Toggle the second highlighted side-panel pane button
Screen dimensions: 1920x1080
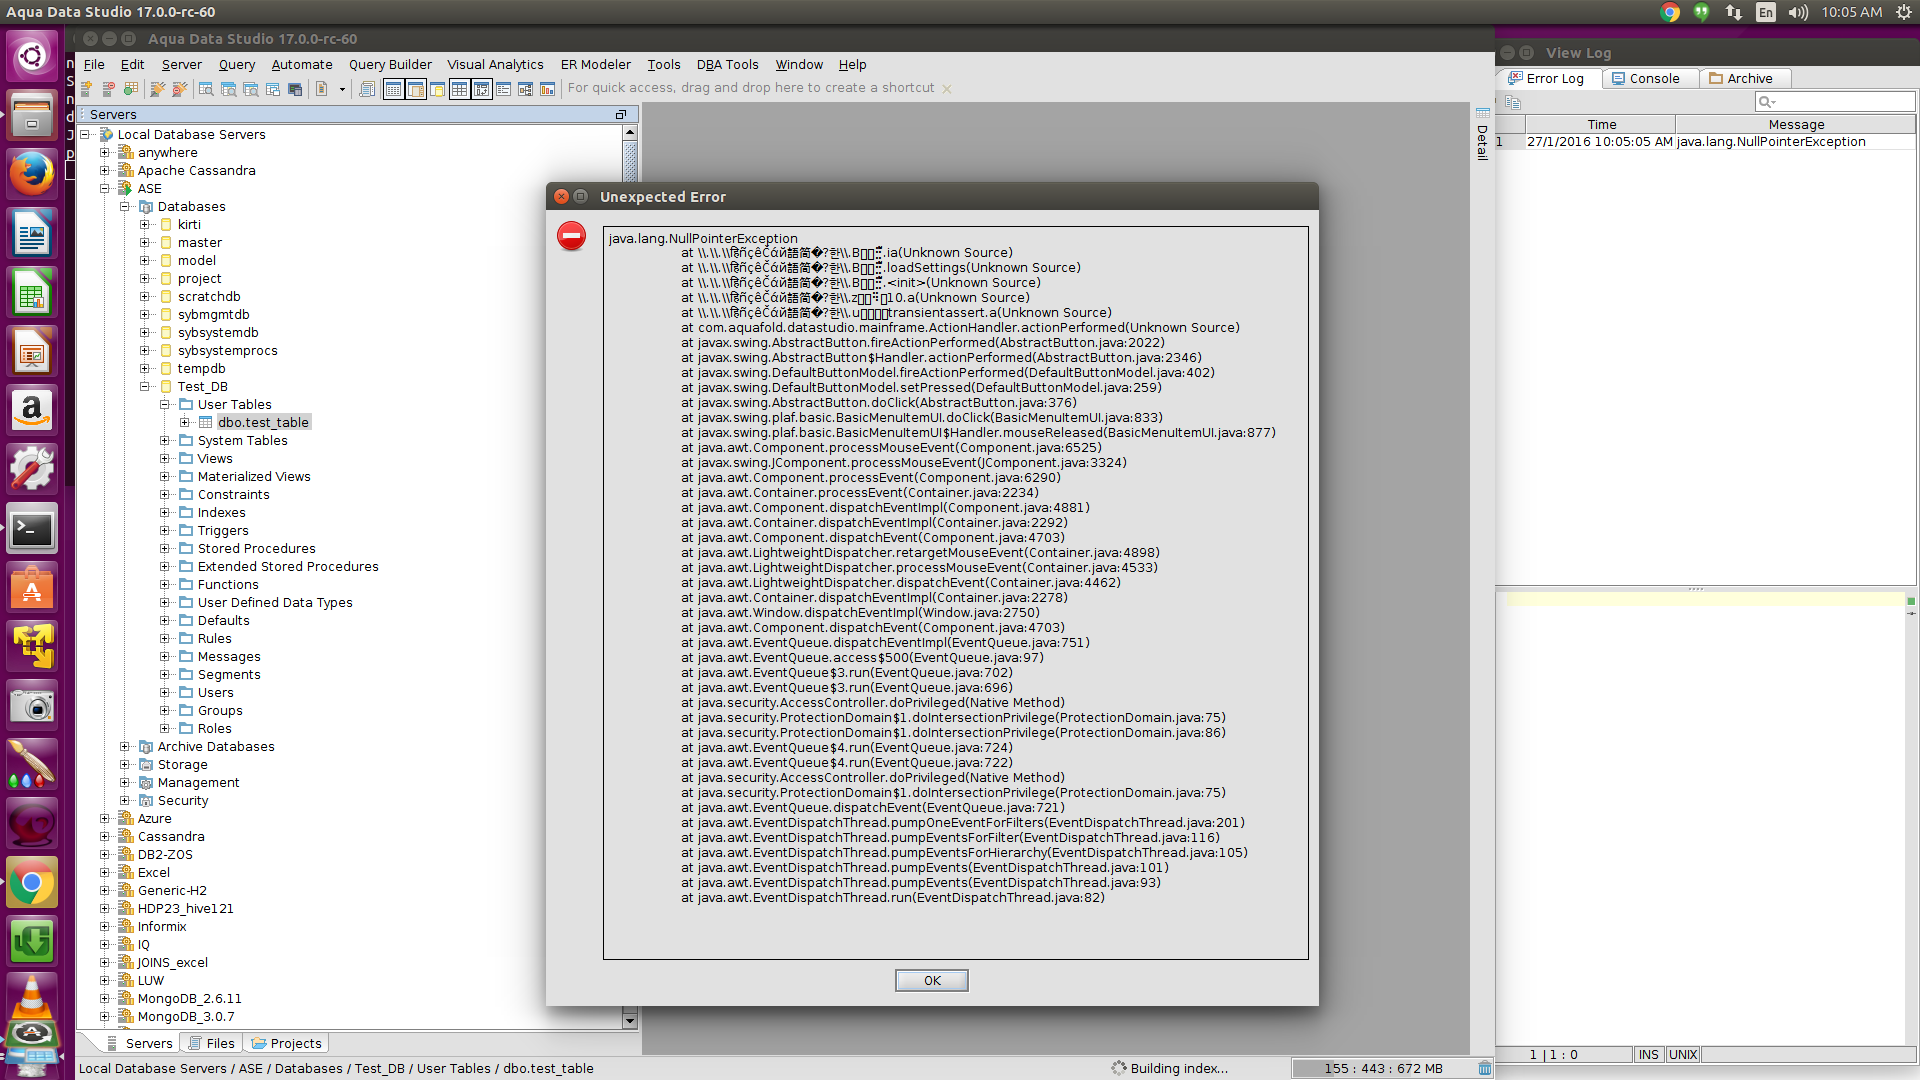[x=415, y=89]
